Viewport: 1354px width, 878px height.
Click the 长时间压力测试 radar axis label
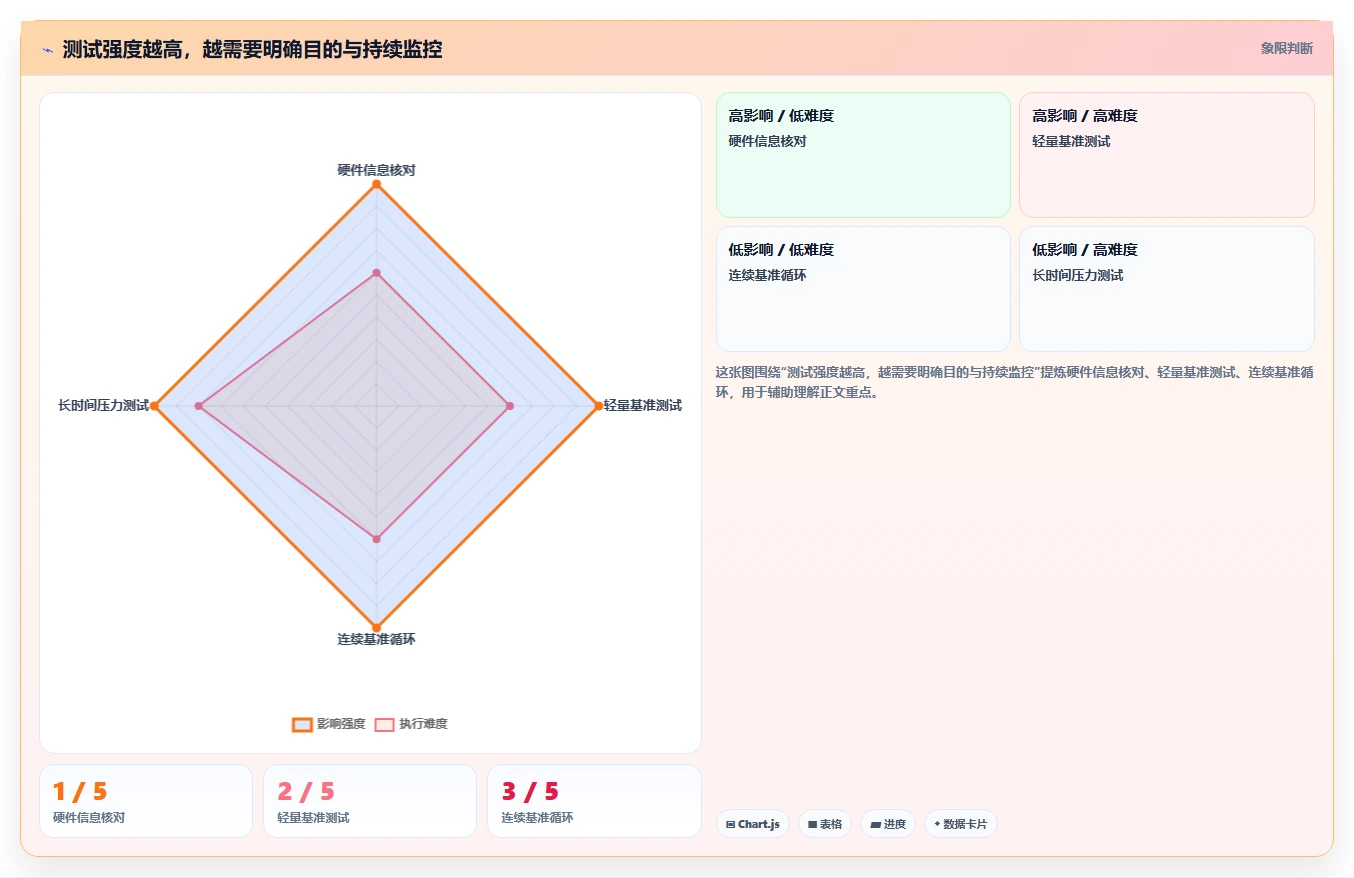[103, 405]
